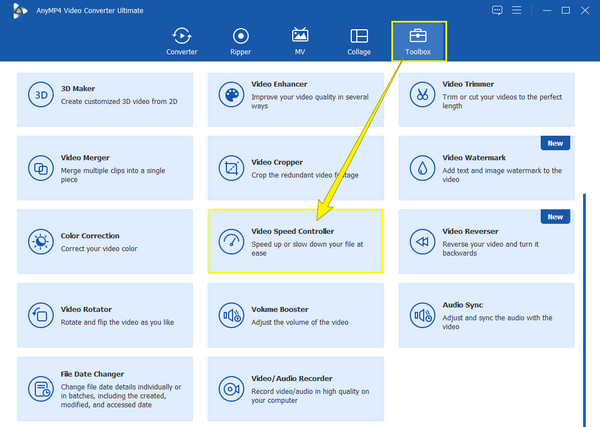Click 'Reverse your video and turn it backwards'

click(491, 249)
